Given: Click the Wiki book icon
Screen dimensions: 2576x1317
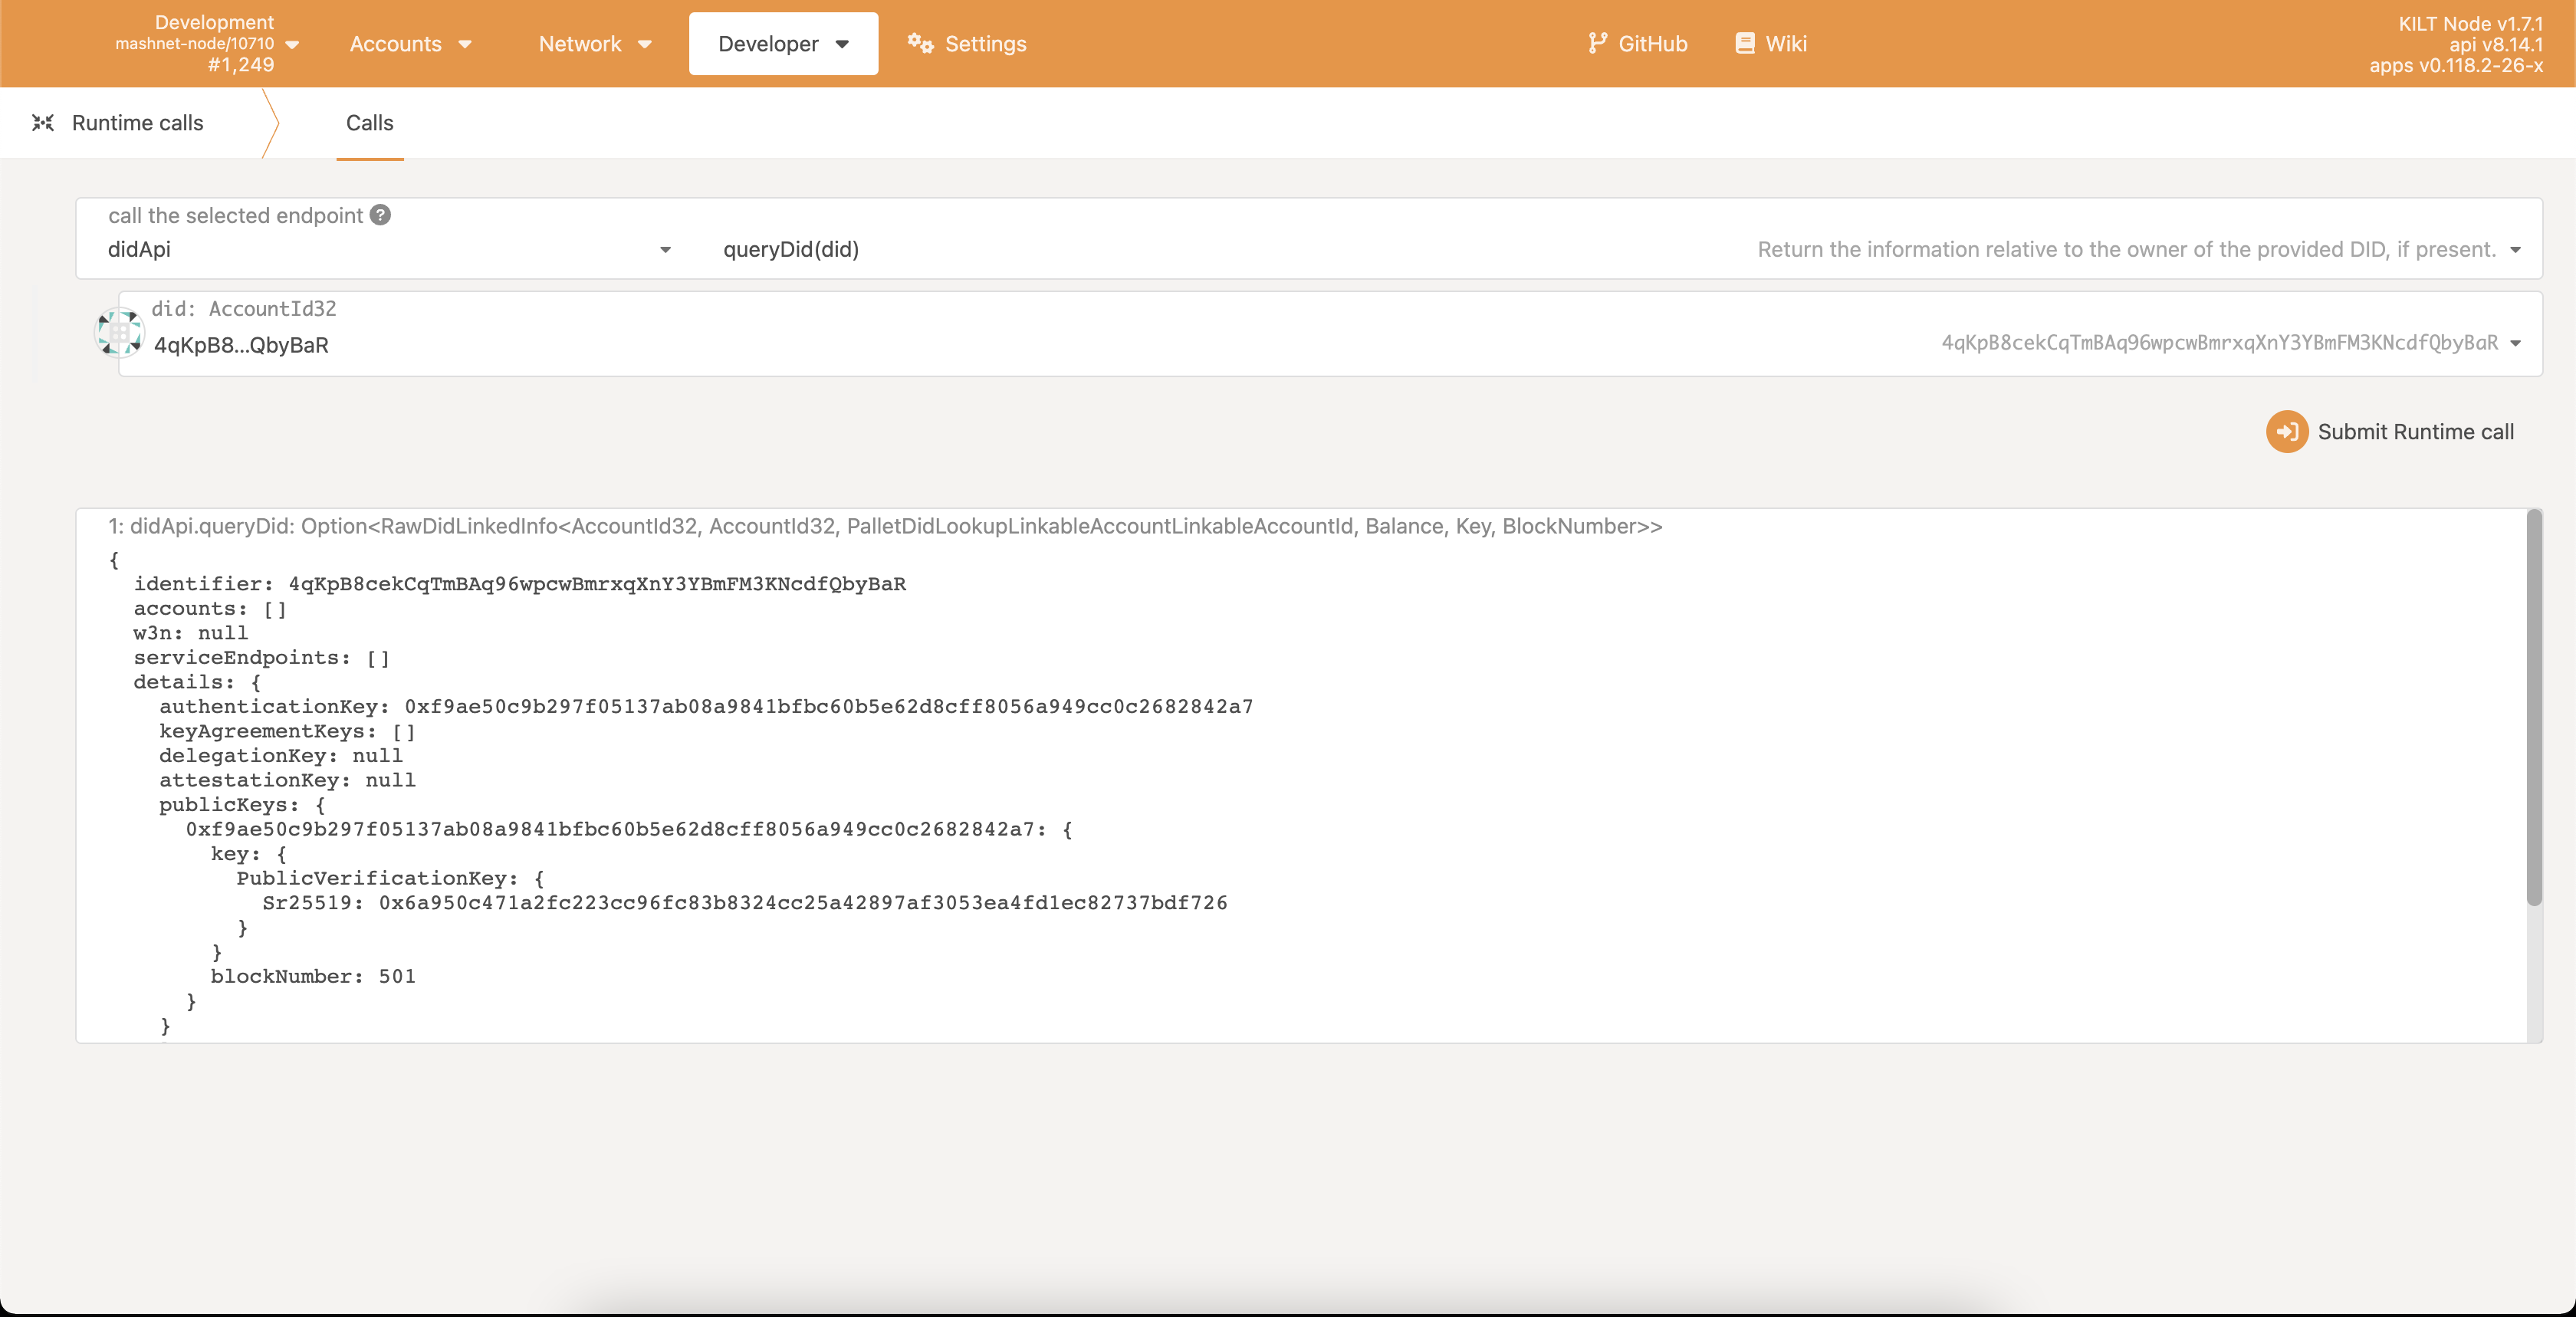Looking at the screenshot, I should [1745, 43].
